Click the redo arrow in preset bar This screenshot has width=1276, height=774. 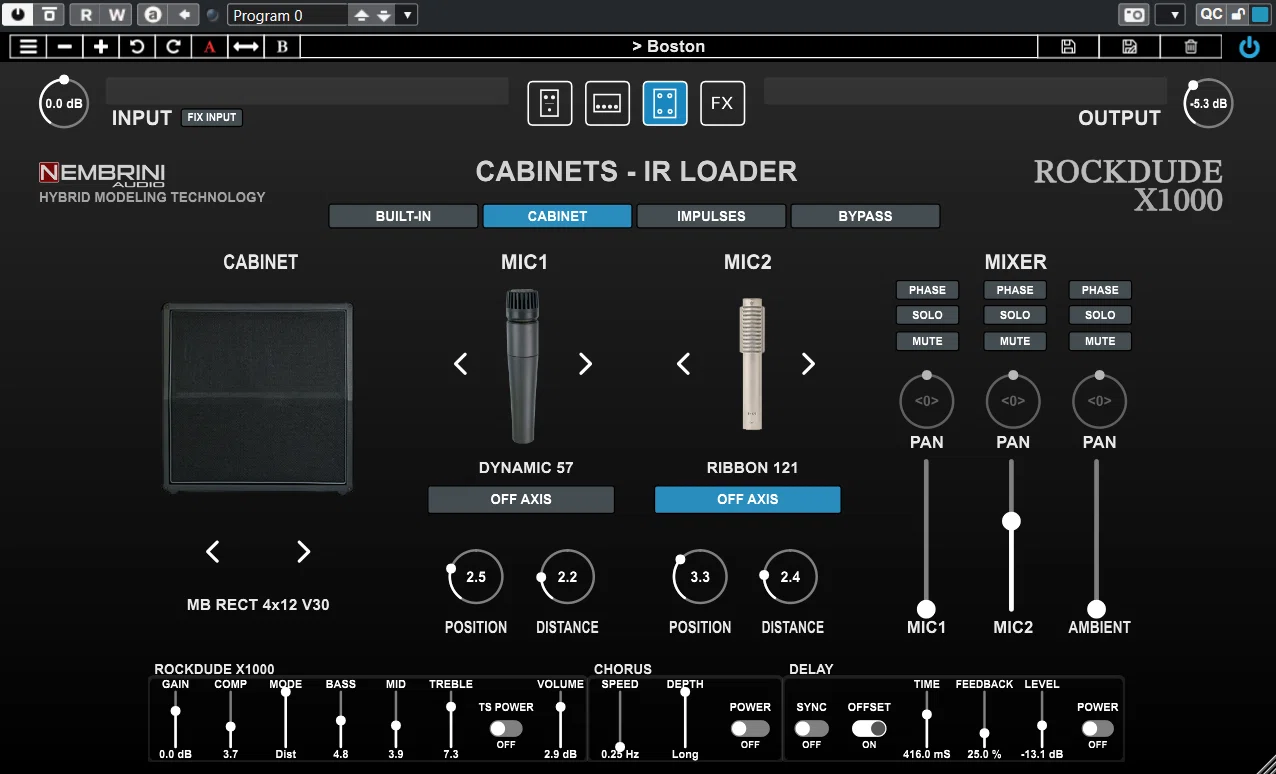point(173,46)
